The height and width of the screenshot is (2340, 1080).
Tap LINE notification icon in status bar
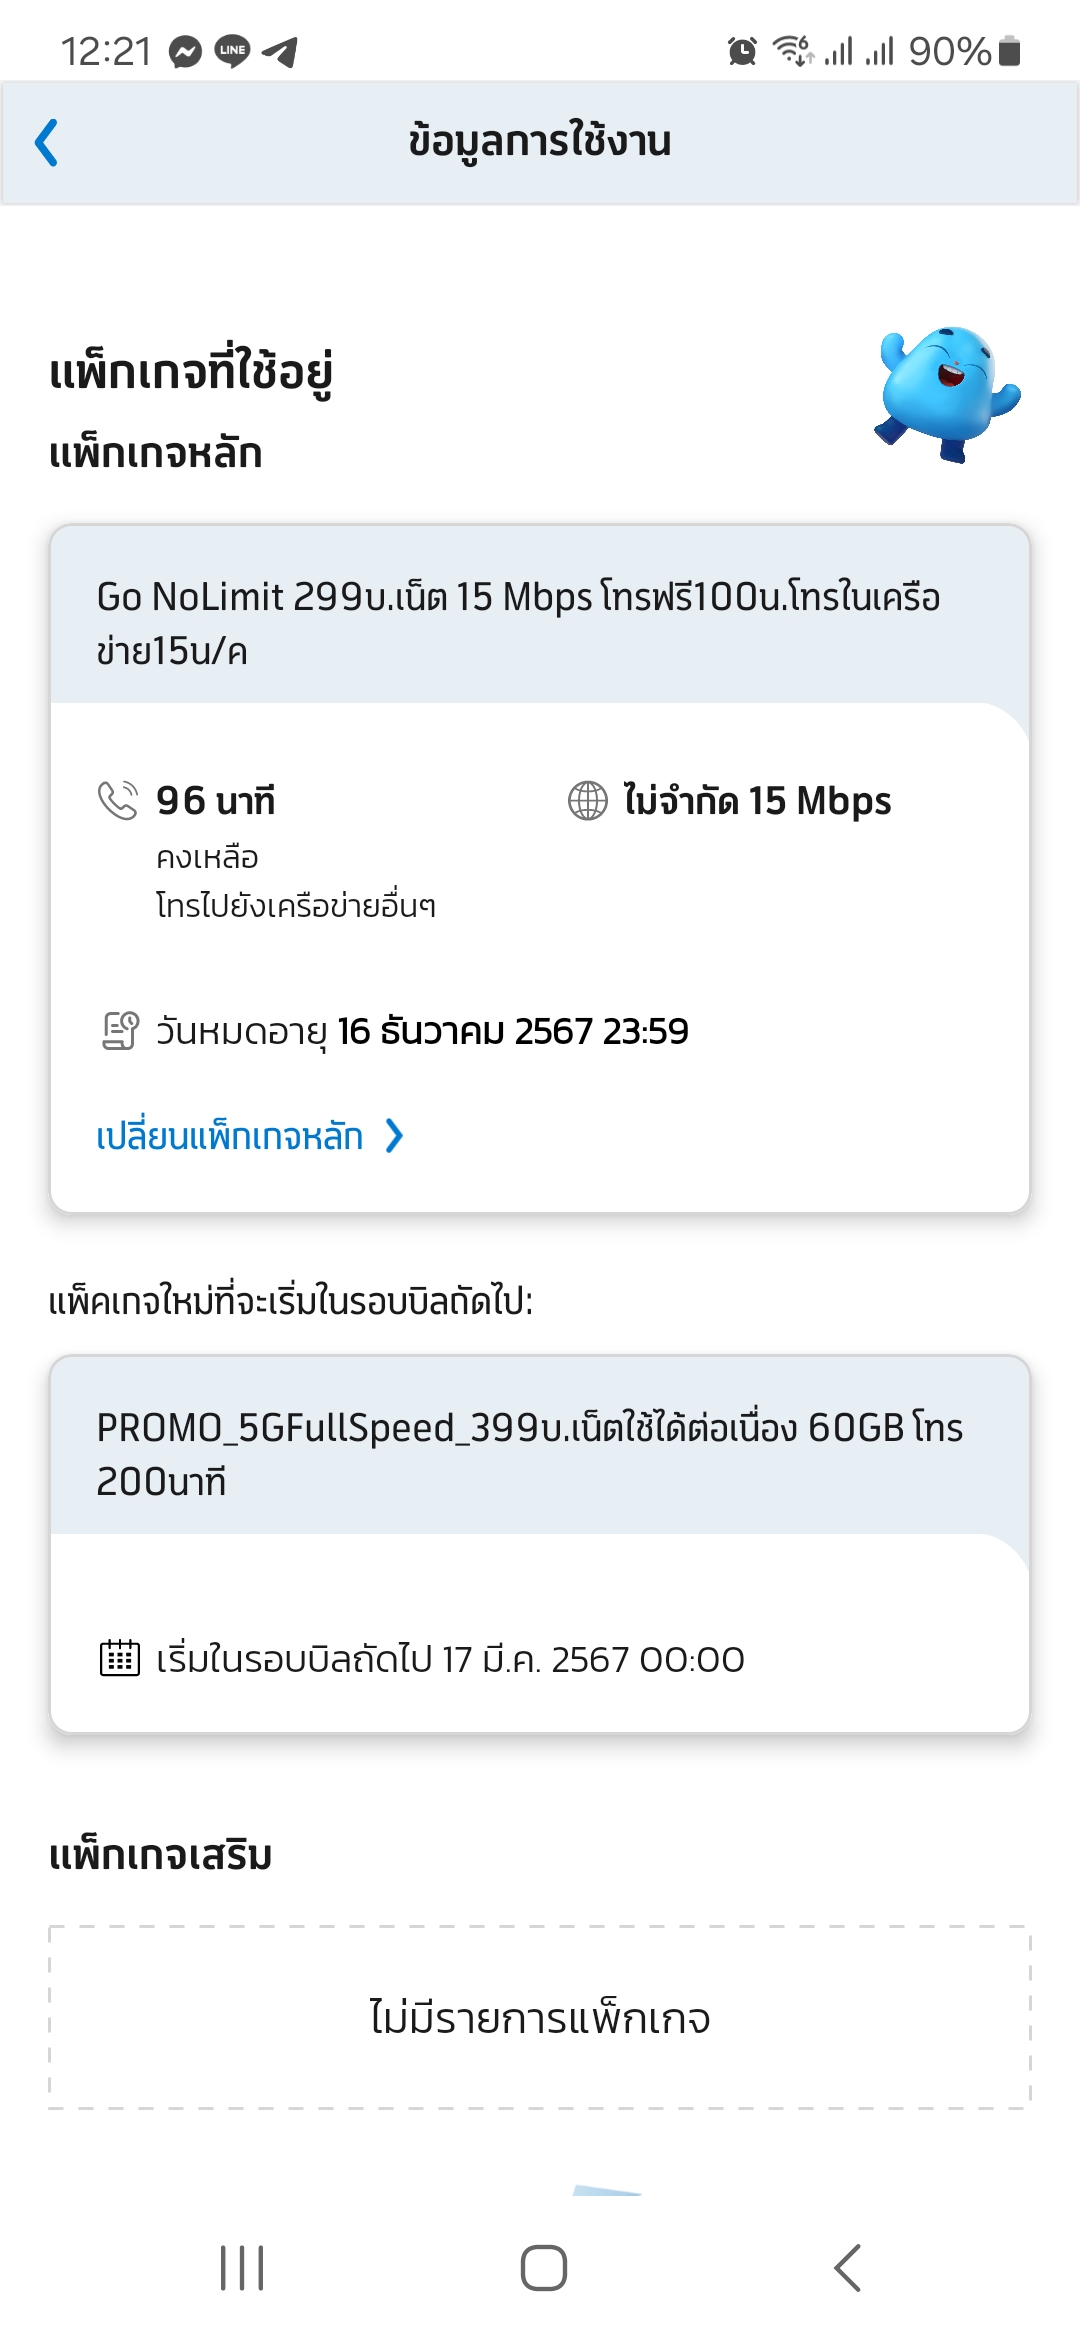tap(232, 51)
